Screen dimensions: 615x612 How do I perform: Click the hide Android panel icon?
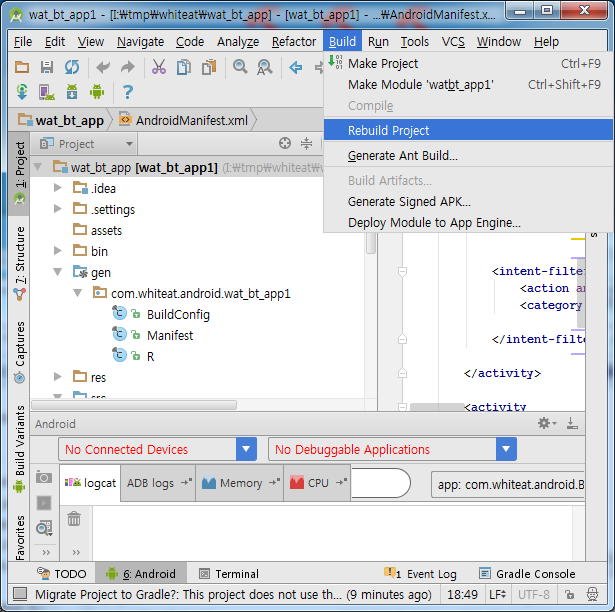pyautogui.click(x=572, y=423)
